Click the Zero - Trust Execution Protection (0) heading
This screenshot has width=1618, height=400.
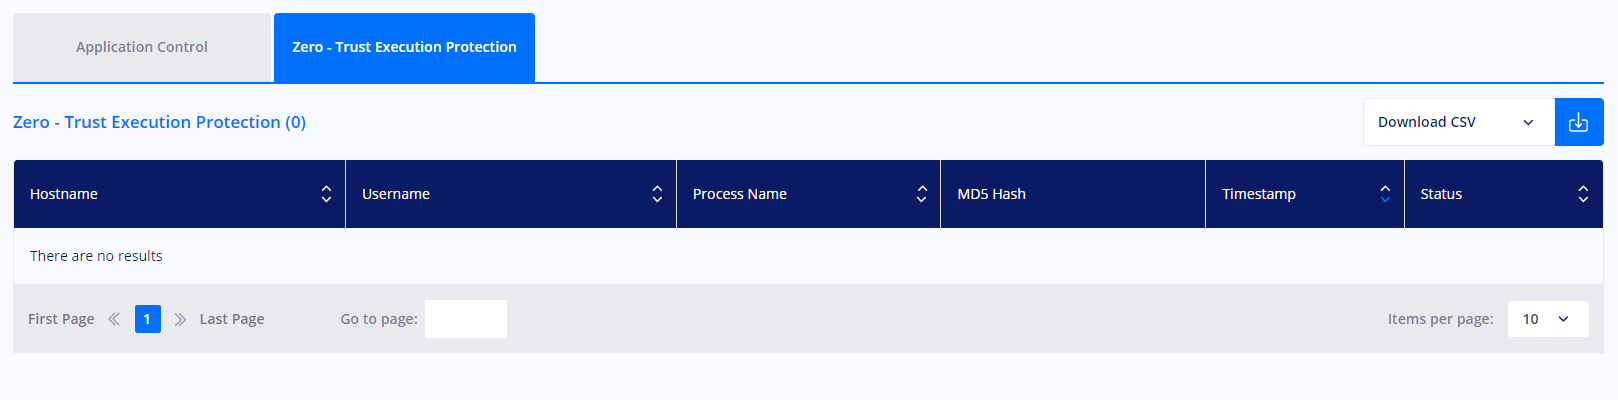(x=159, y=122)
